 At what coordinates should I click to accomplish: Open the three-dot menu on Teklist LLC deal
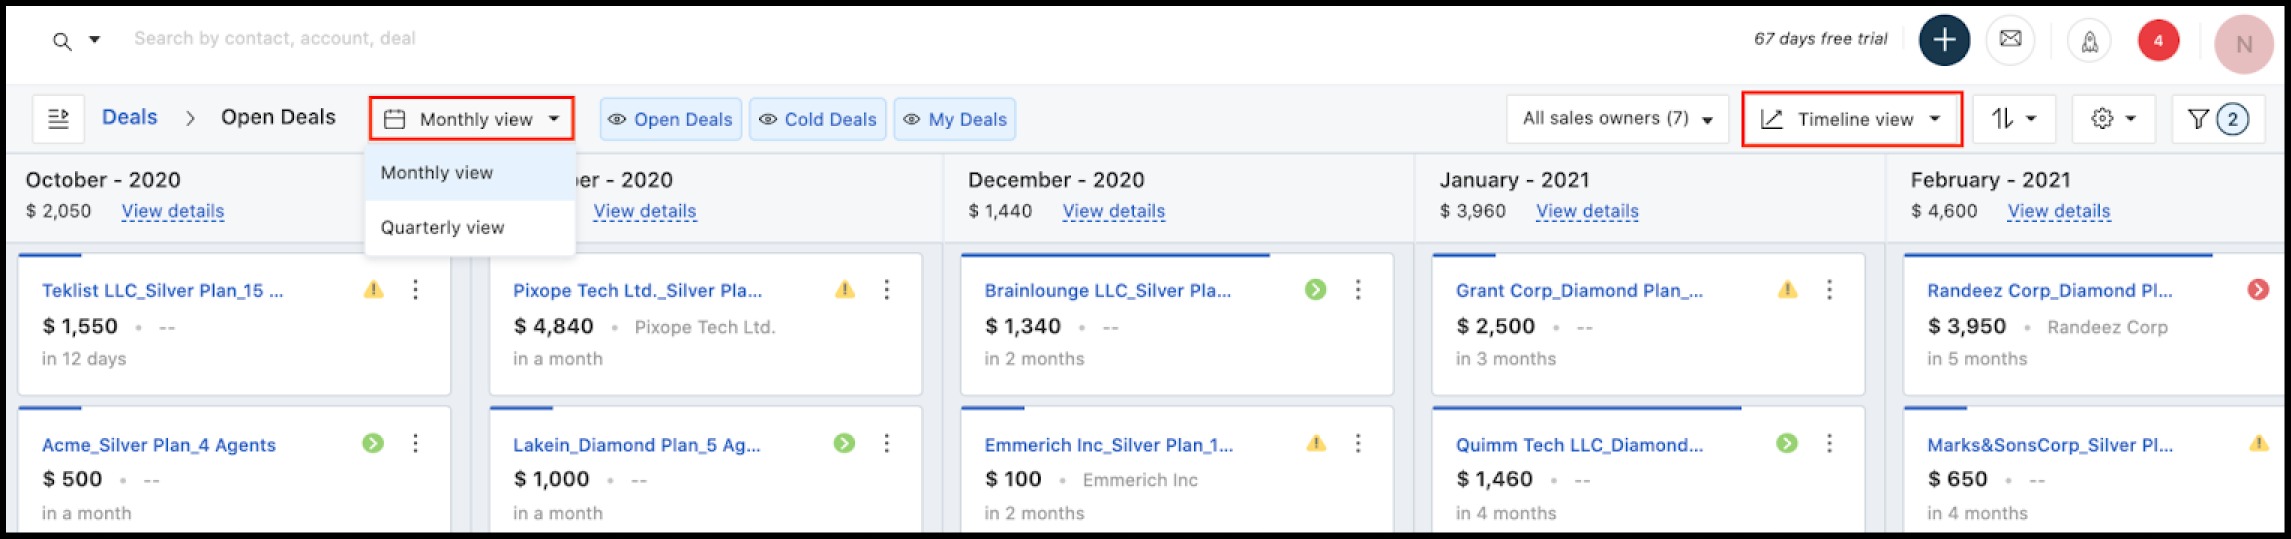415,290
